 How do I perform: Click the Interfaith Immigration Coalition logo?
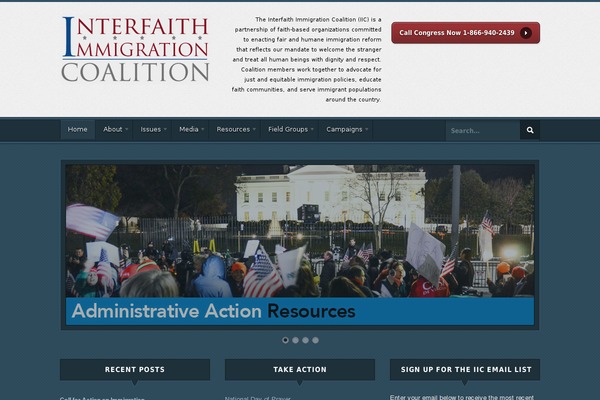(x=135, y=49)
